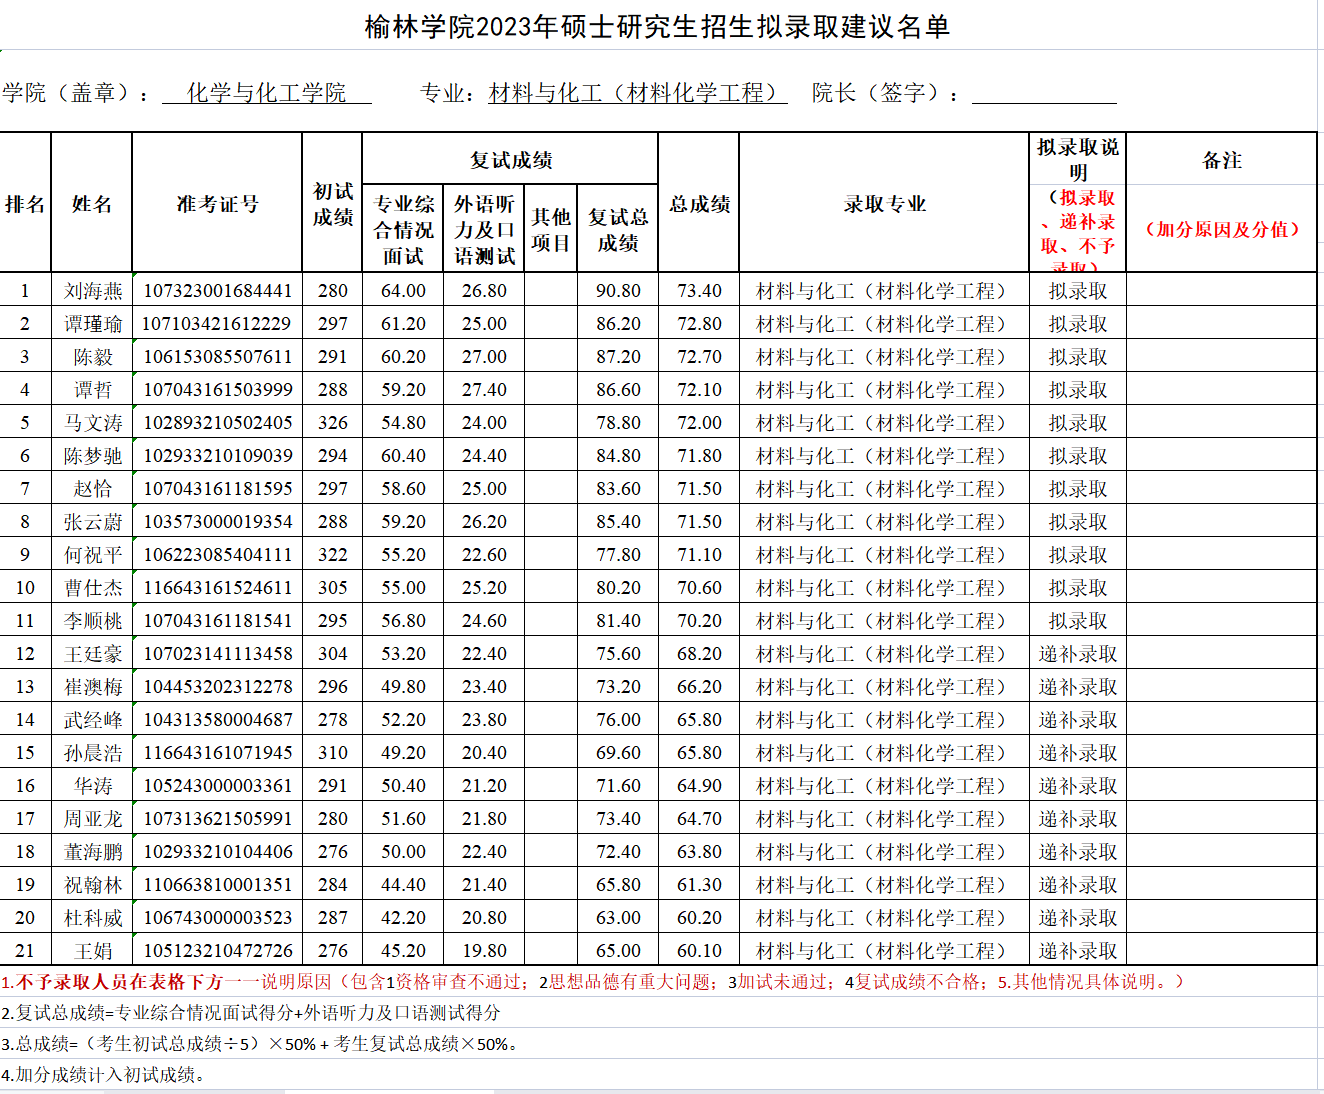Image resolution: width=1324 pixels, height=1094 pixels.
Task: Click the underlined 化学与化工学院 college name
Action: click(266, 93)
